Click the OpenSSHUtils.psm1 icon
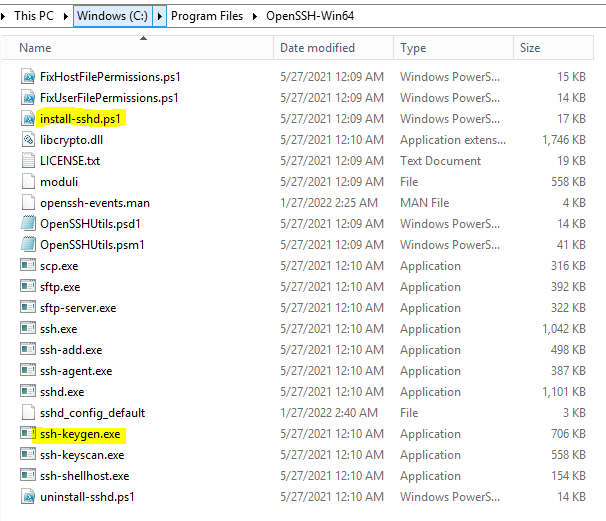This screenshot has width=606, height=521. [28, 245]
